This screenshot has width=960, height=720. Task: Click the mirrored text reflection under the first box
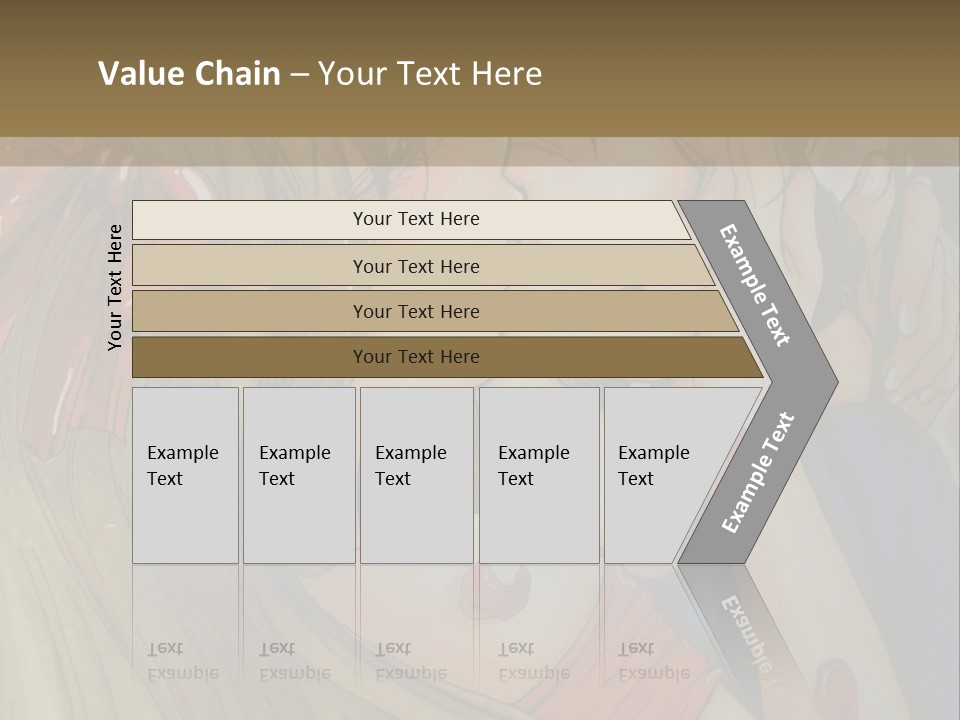[x=182, y=661]
